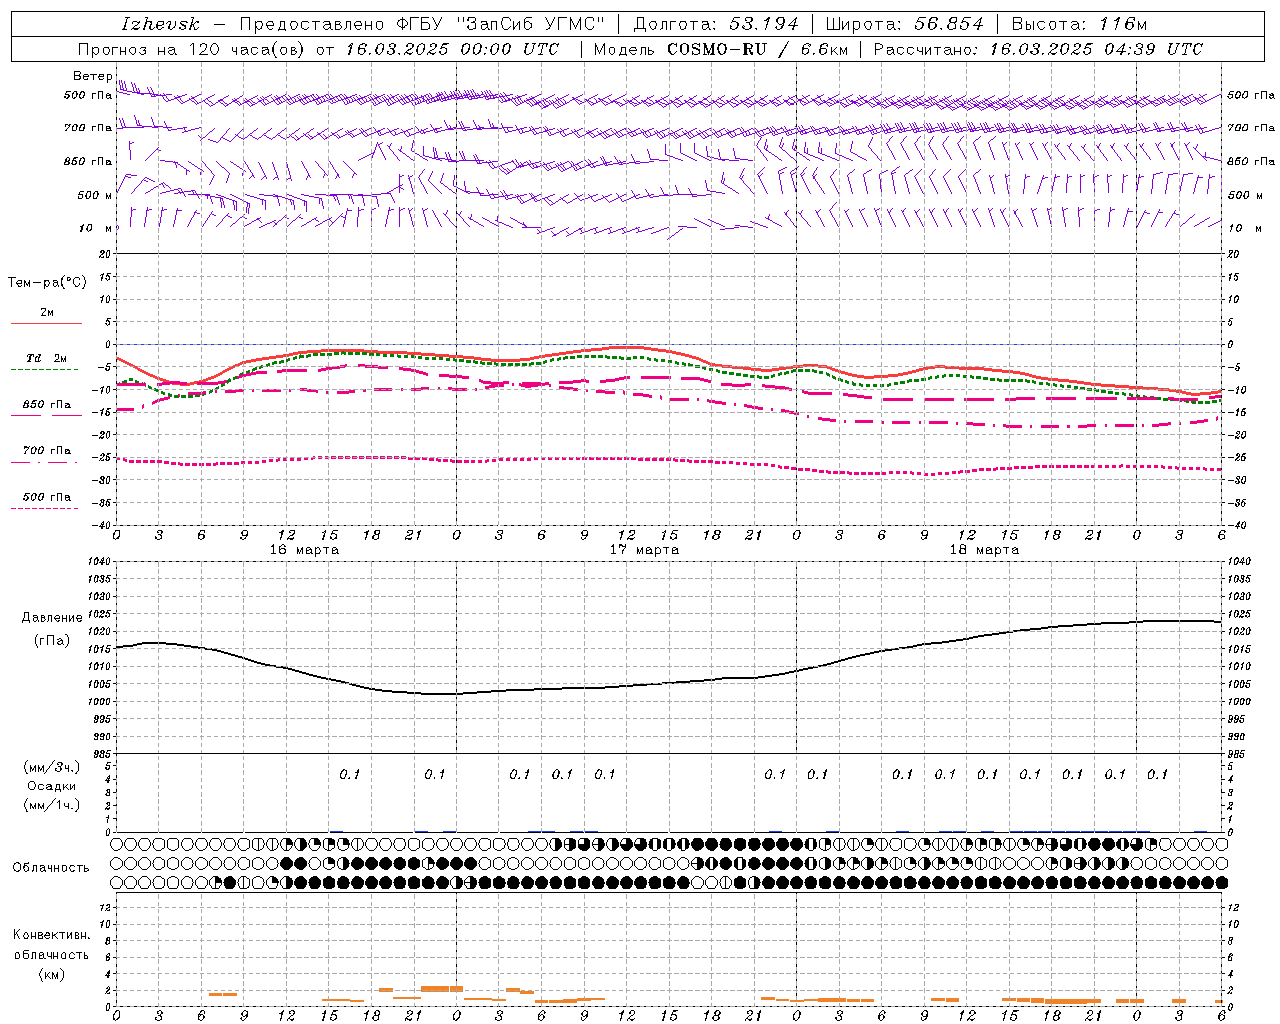Click the latitude value 56.854

tap(948, 24)
